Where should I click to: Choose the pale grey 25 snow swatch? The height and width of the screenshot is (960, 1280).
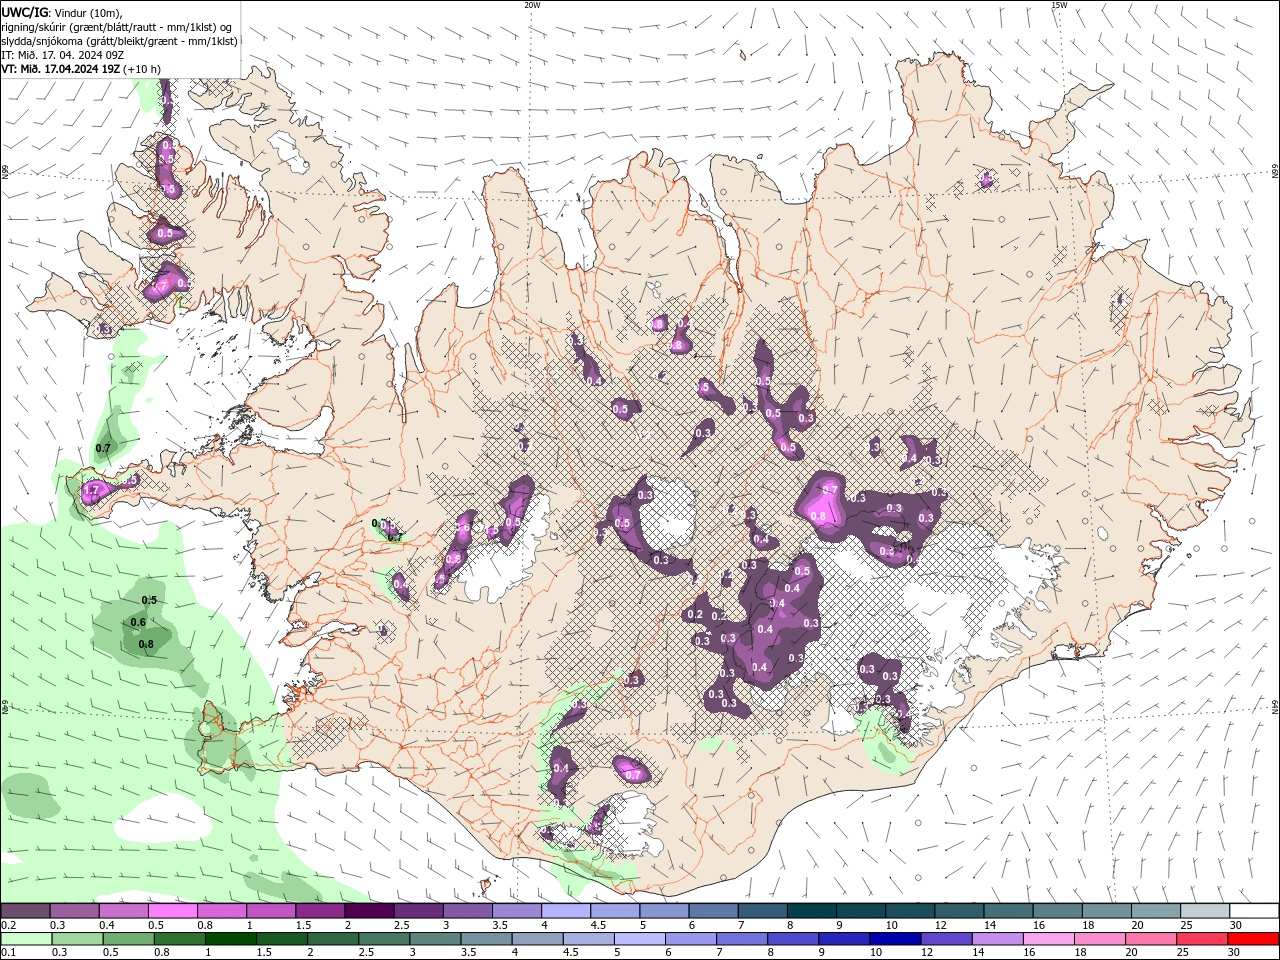[x=1204, y=911]
